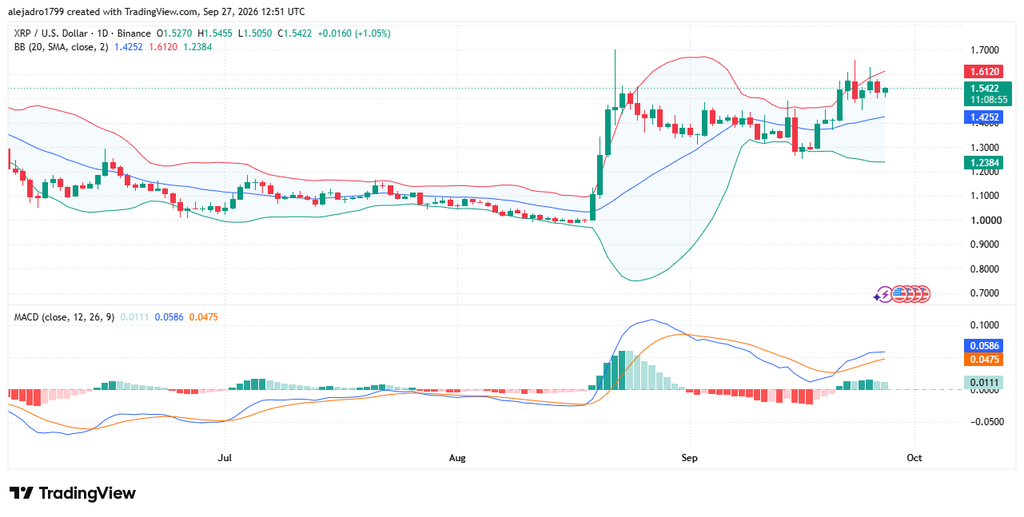1024x517 pixels.
Task: Click the close value C1.5422 in header
Action: click(297, 33)
